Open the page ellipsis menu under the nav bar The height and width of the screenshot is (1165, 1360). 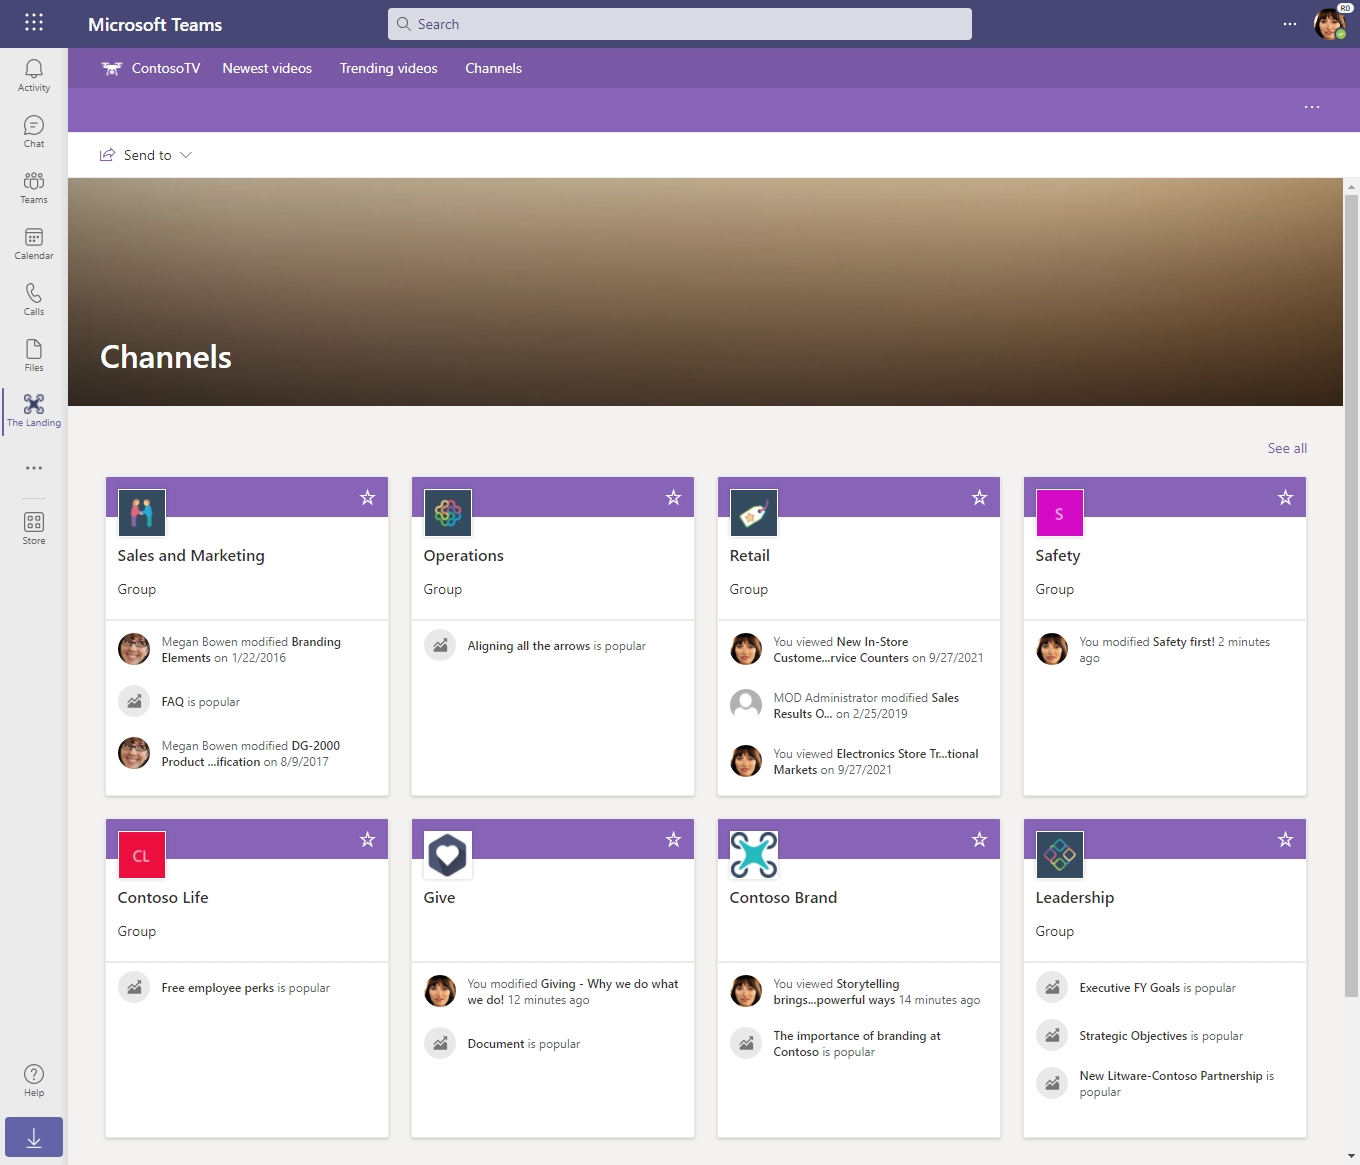click(1312, 107)
